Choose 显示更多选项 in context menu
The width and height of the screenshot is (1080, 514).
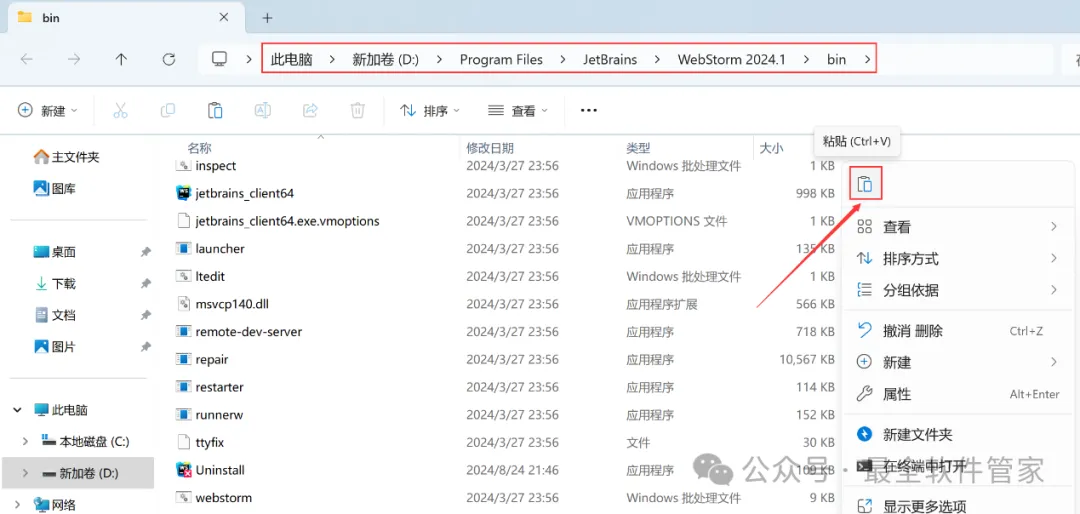click(x=957, y=506)
